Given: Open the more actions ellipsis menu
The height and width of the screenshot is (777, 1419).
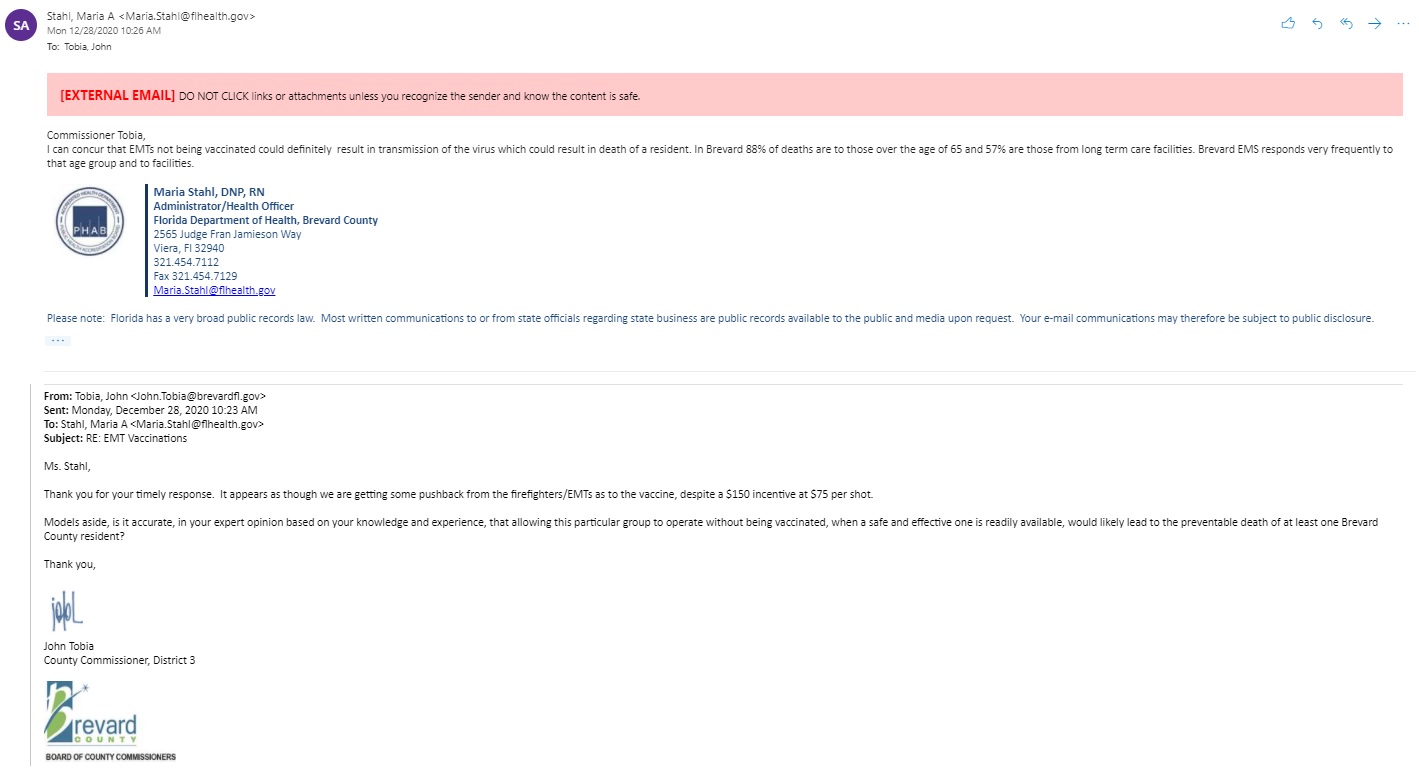Looking at the screenshot, I should click(1403, 23).
